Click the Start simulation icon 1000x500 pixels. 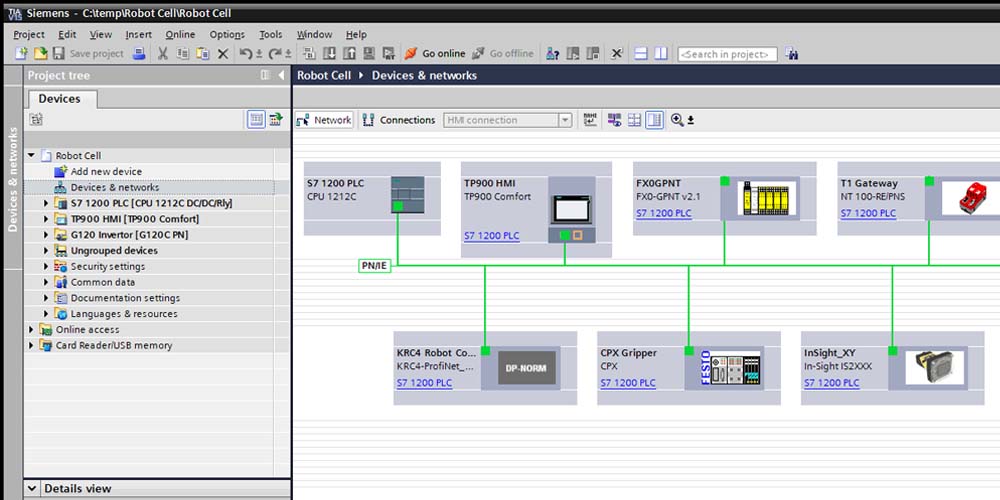tap(369, 54)
